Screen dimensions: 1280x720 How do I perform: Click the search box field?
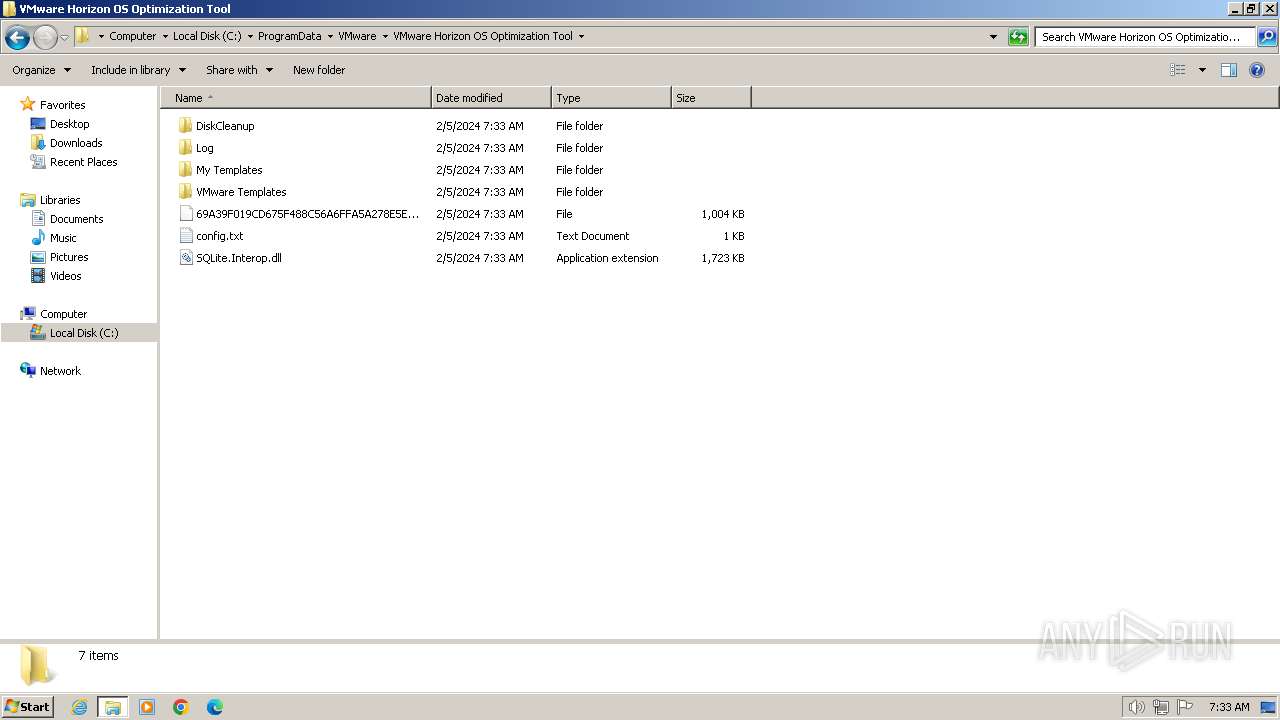tap(1144, 37)
